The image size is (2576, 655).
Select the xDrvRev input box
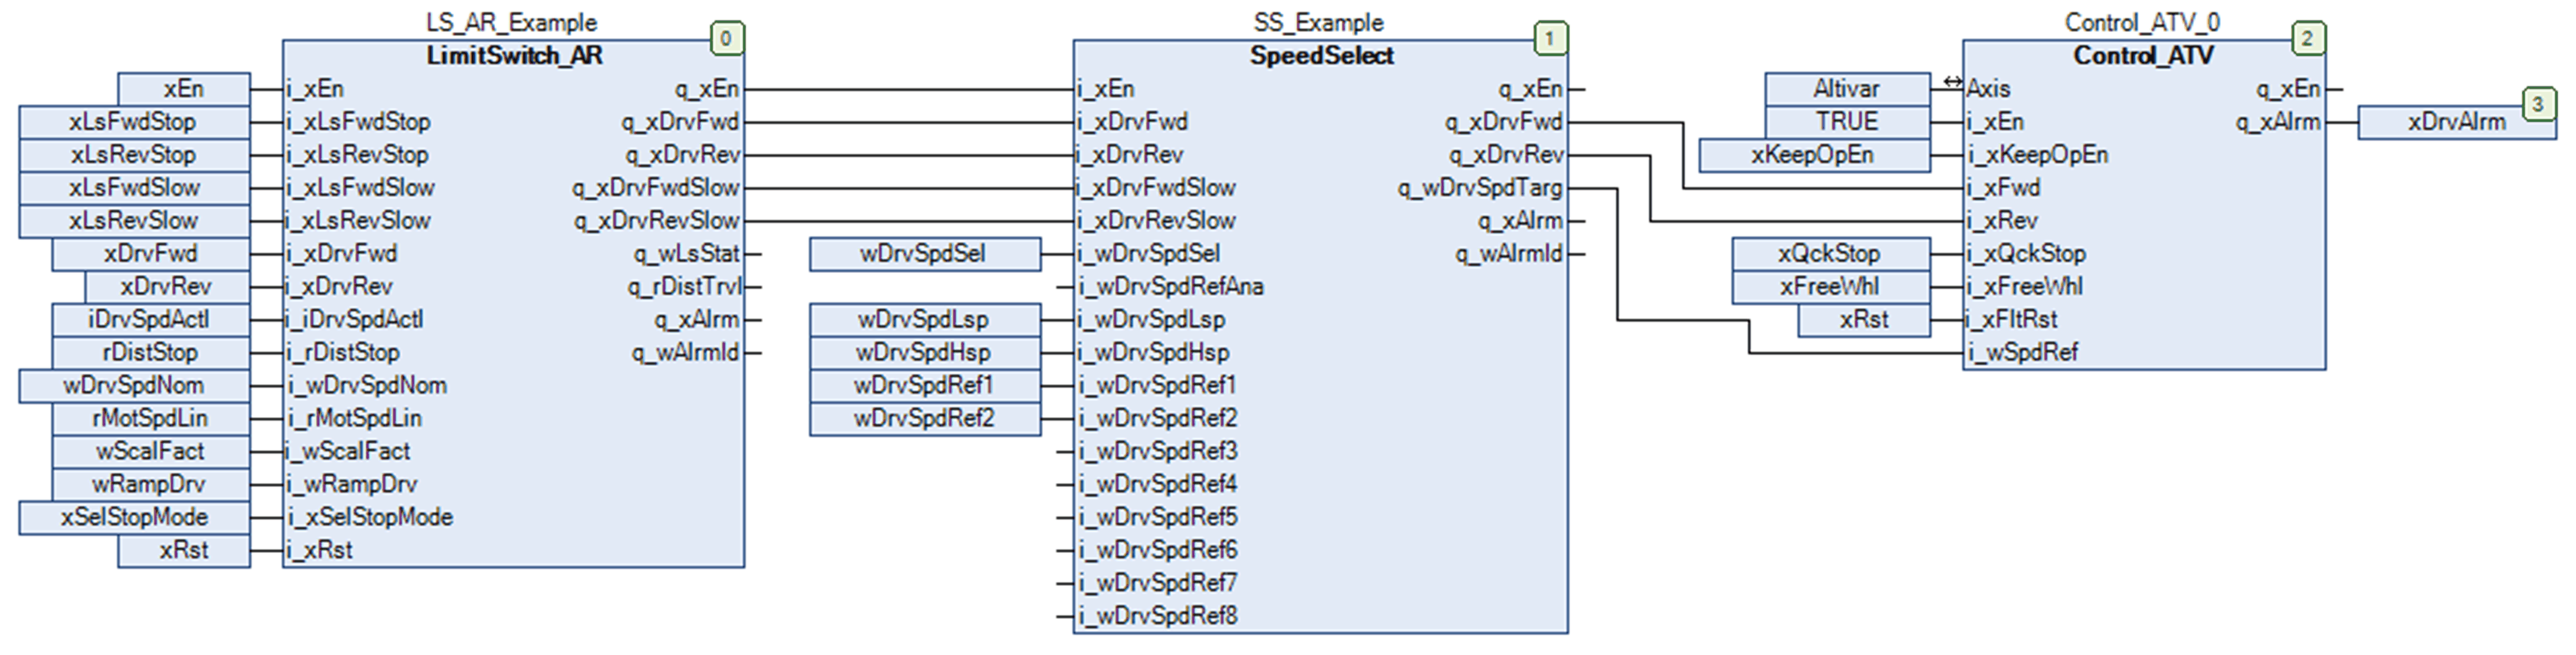[x=167, y=287]
